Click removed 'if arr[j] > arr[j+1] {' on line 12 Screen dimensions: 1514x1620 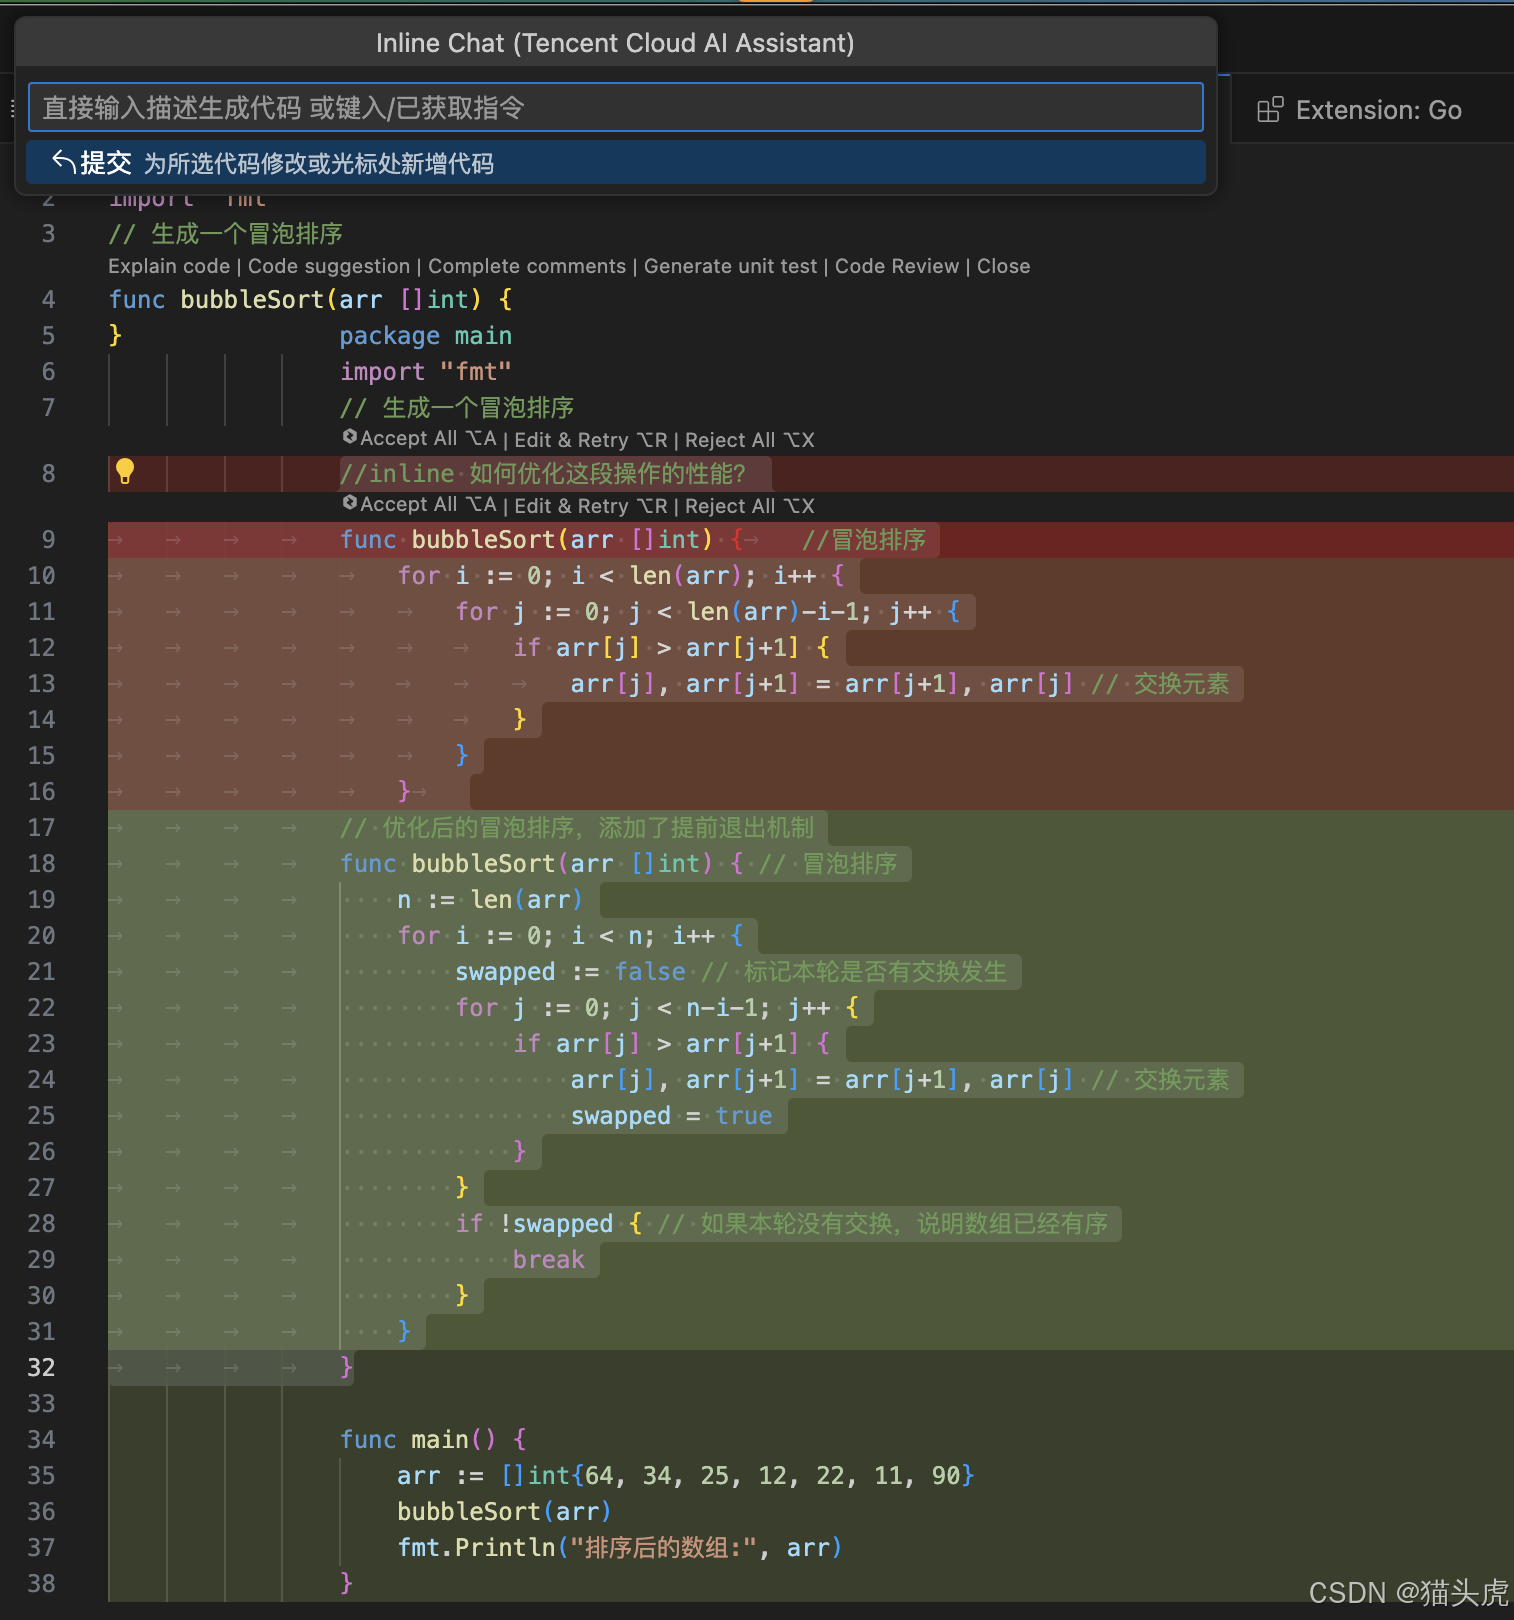(x=671, y=647)
